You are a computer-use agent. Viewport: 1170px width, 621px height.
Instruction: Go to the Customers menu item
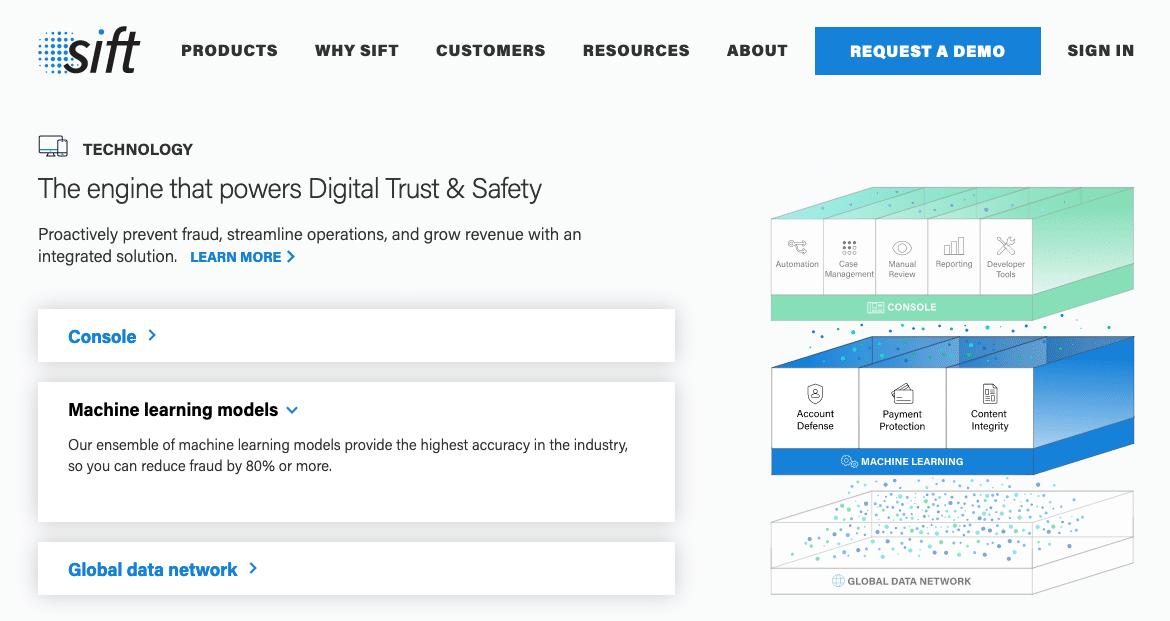pos(490,51)
